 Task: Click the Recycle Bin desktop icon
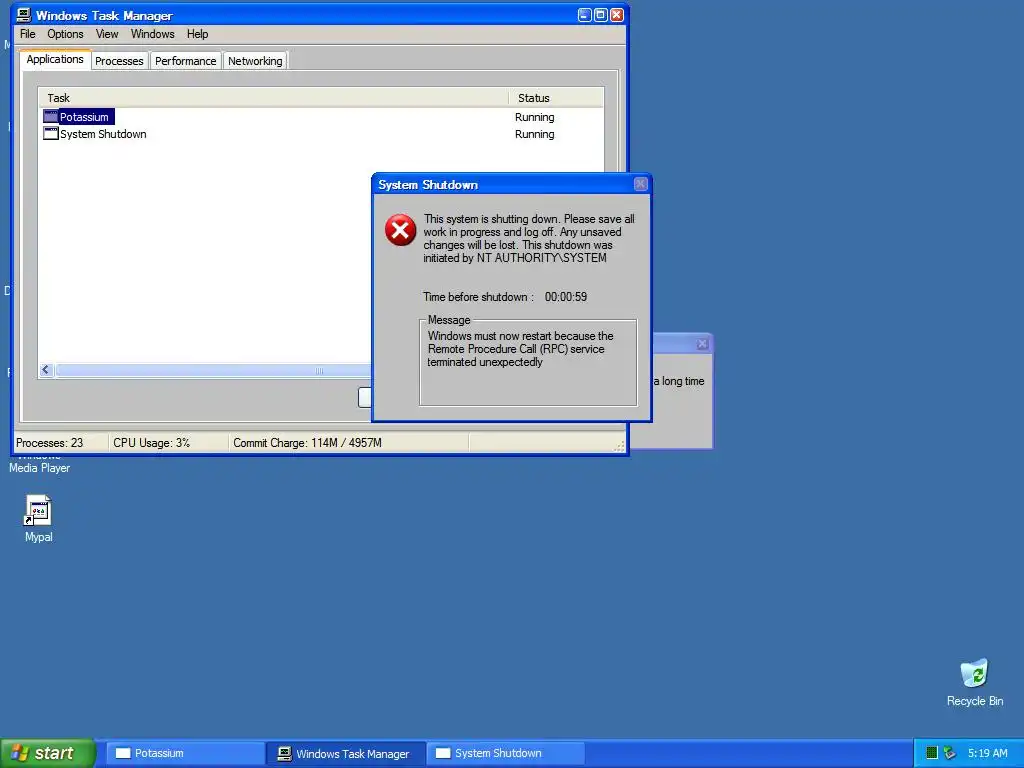pos(974,674)
